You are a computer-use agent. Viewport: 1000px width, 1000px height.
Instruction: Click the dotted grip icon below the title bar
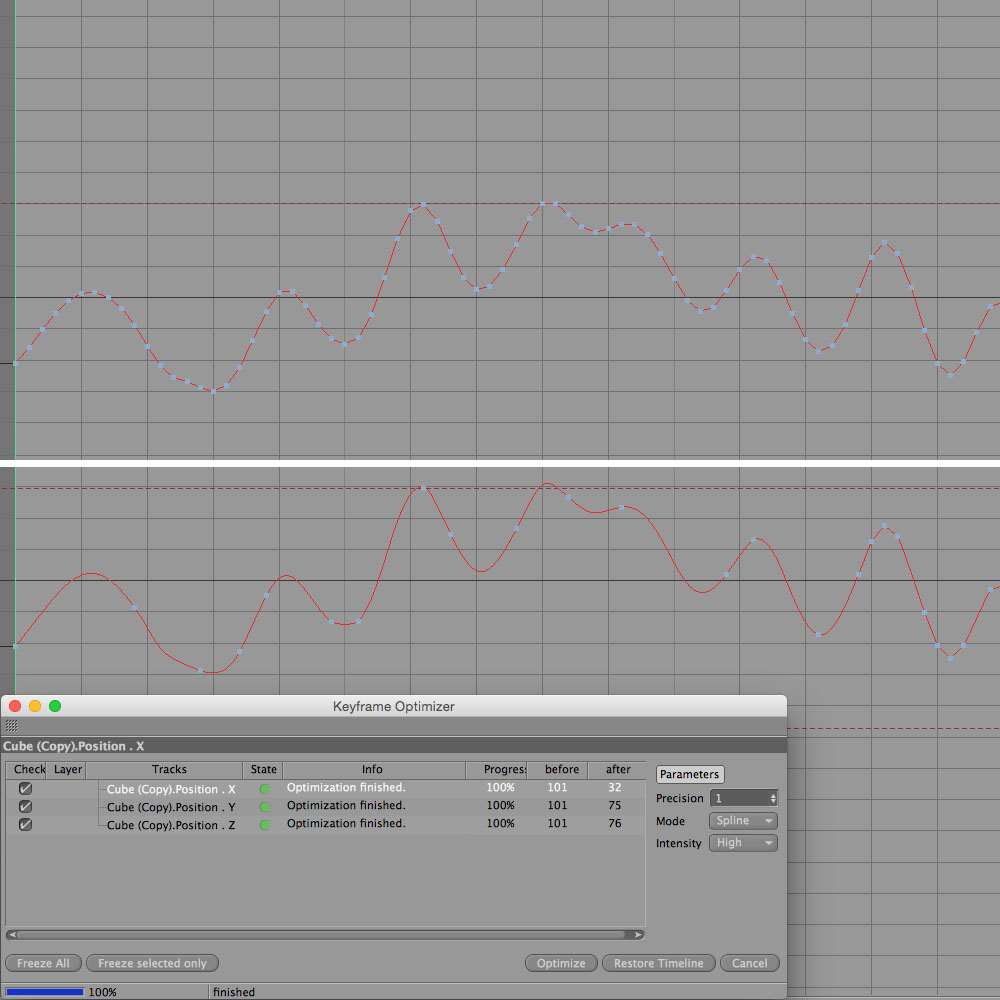tap(11, 726)
